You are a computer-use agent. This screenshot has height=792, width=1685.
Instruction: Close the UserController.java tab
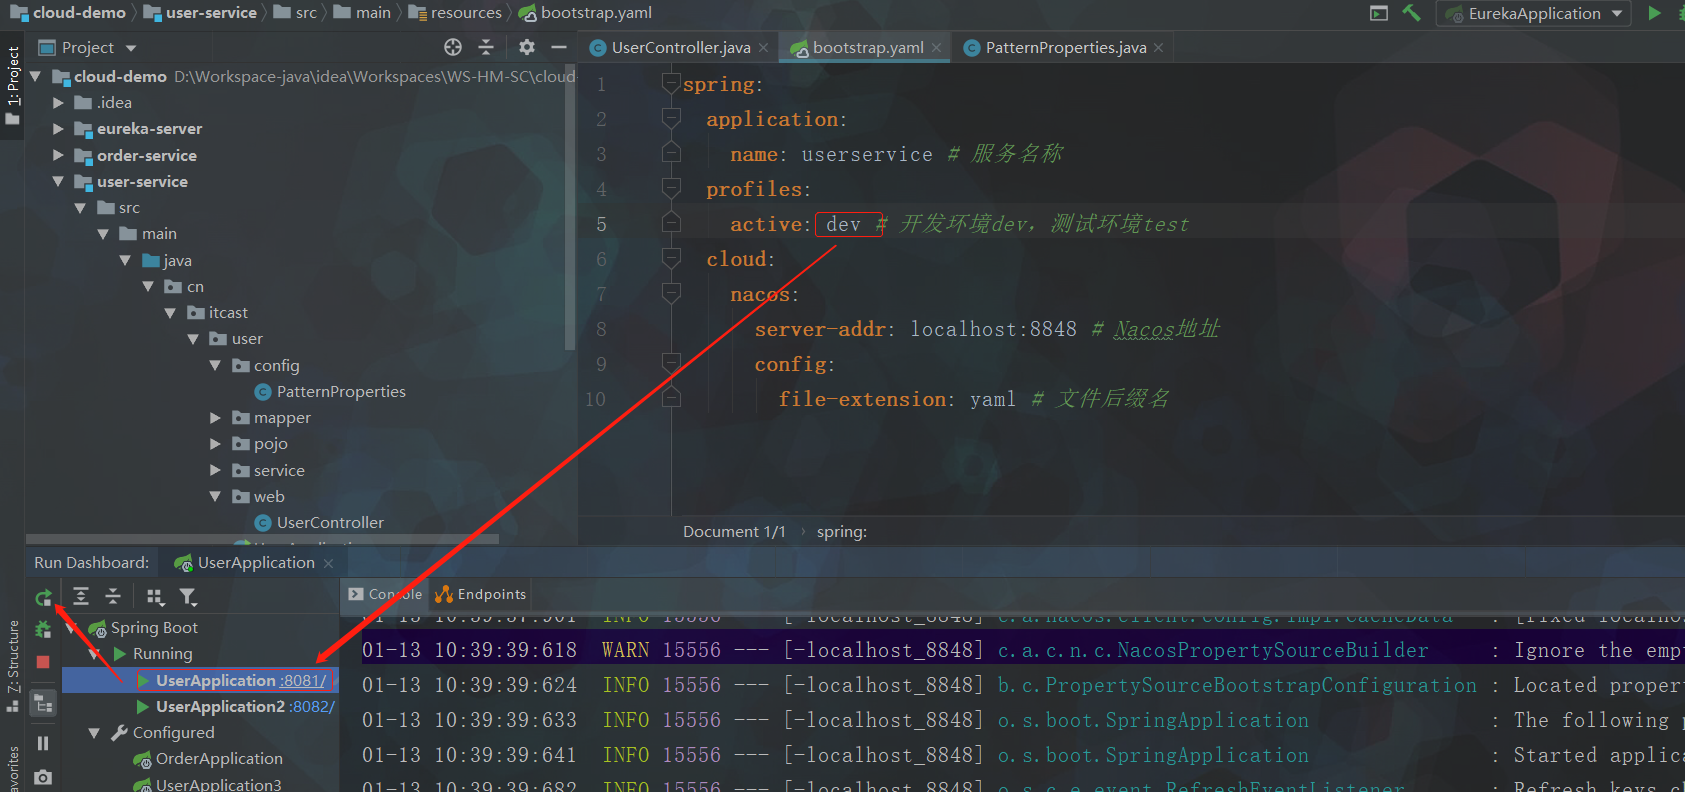click(x=764, y=47)
